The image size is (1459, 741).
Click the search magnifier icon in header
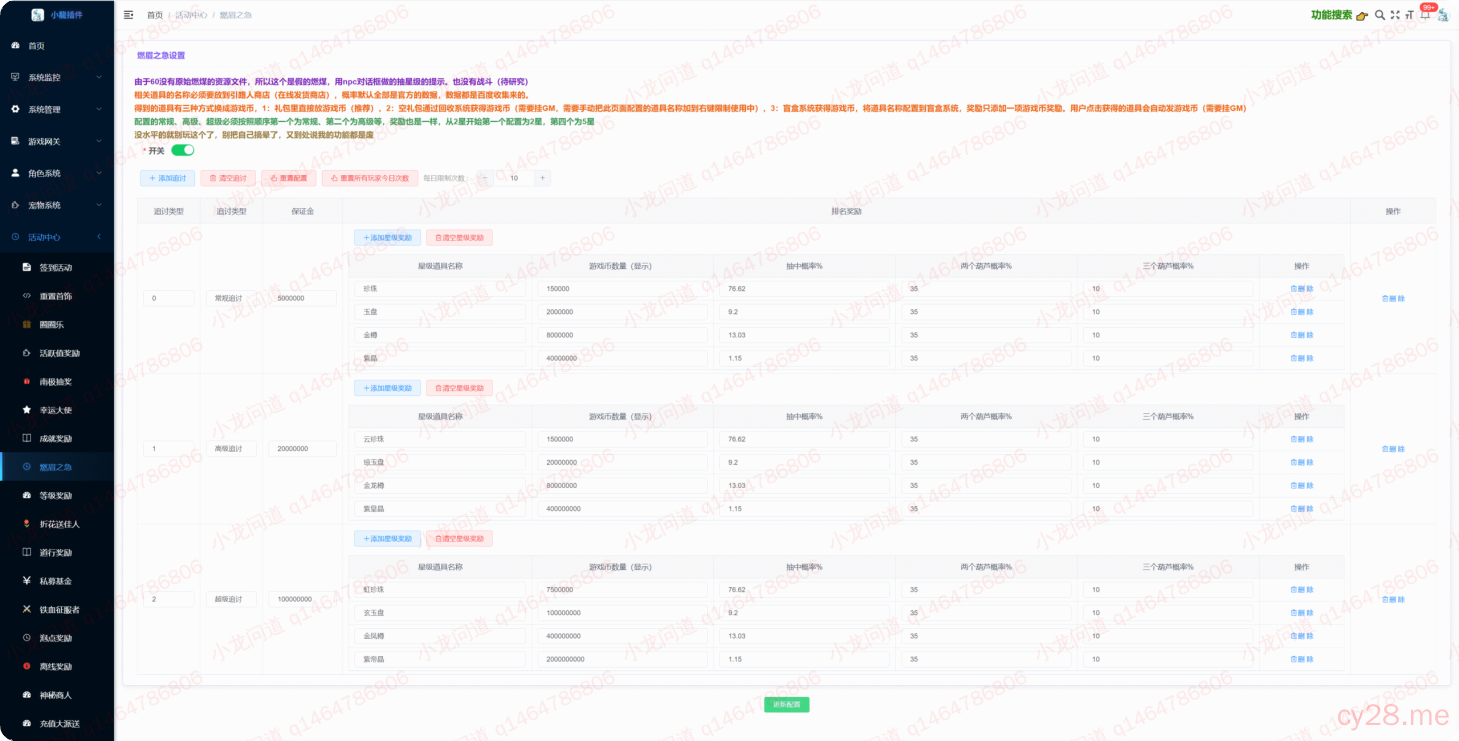tap(1380, 15)
